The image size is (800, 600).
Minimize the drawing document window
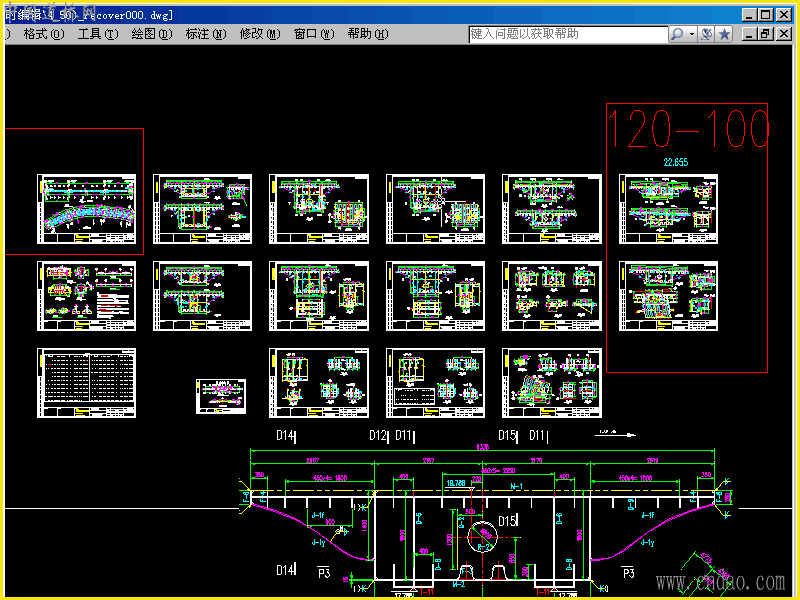point(748,34)
